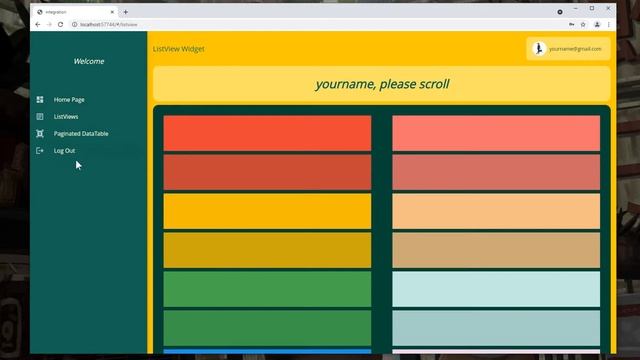
Task: Open Home Page from sidebar menu
Action: (x=69, y=100)
